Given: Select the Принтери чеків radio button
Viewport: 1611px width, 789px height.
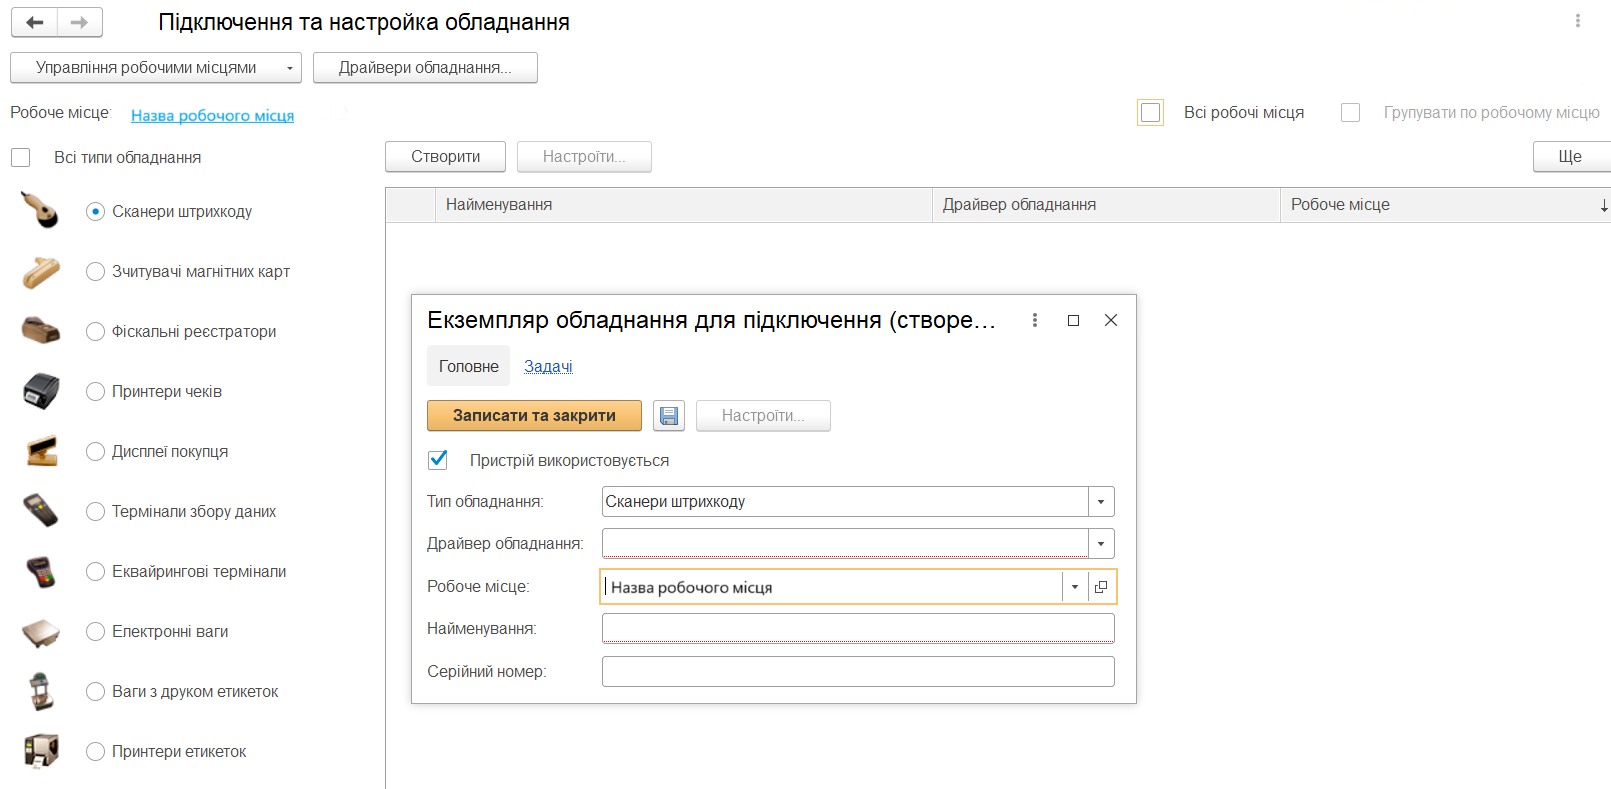Looking at the screenshot, I should (96, 392).
